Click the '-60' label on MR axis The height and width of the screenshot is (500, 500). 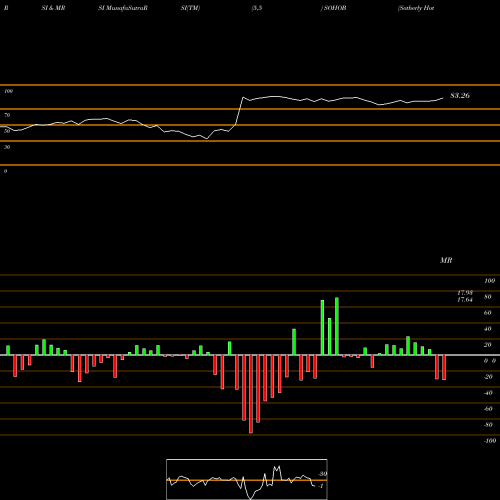488,409
